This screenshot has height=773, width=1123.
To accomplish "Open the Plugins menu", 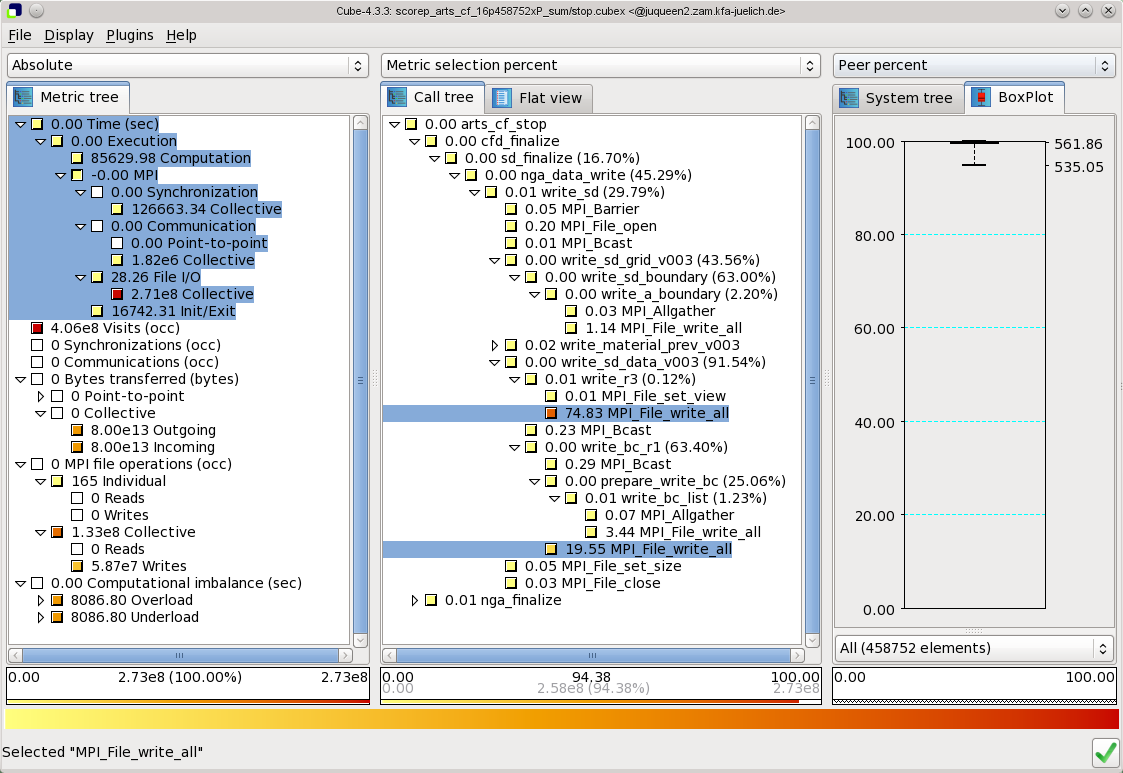I will 129,35.
